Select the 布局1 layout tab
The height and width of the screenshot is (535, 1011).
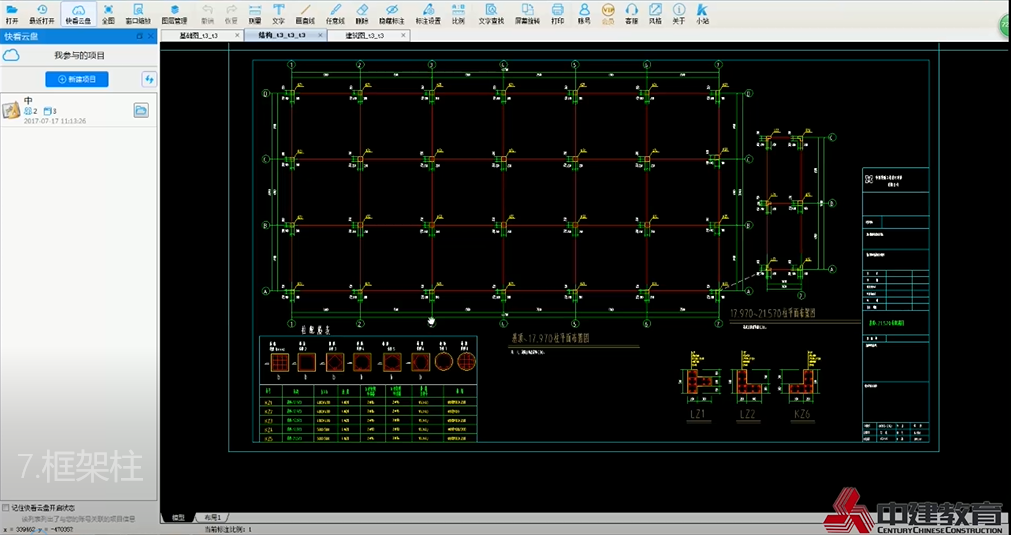tap(212, 518)
